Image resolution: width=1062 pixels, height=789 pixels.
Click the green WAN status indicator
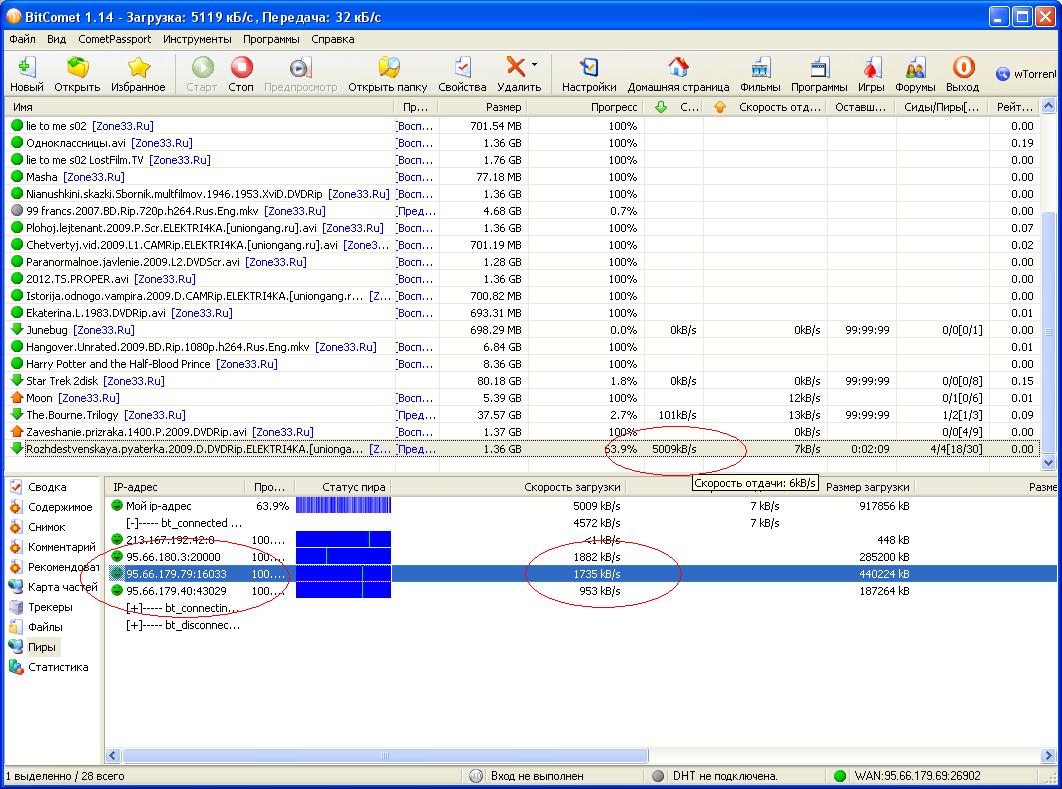[840, 776]
